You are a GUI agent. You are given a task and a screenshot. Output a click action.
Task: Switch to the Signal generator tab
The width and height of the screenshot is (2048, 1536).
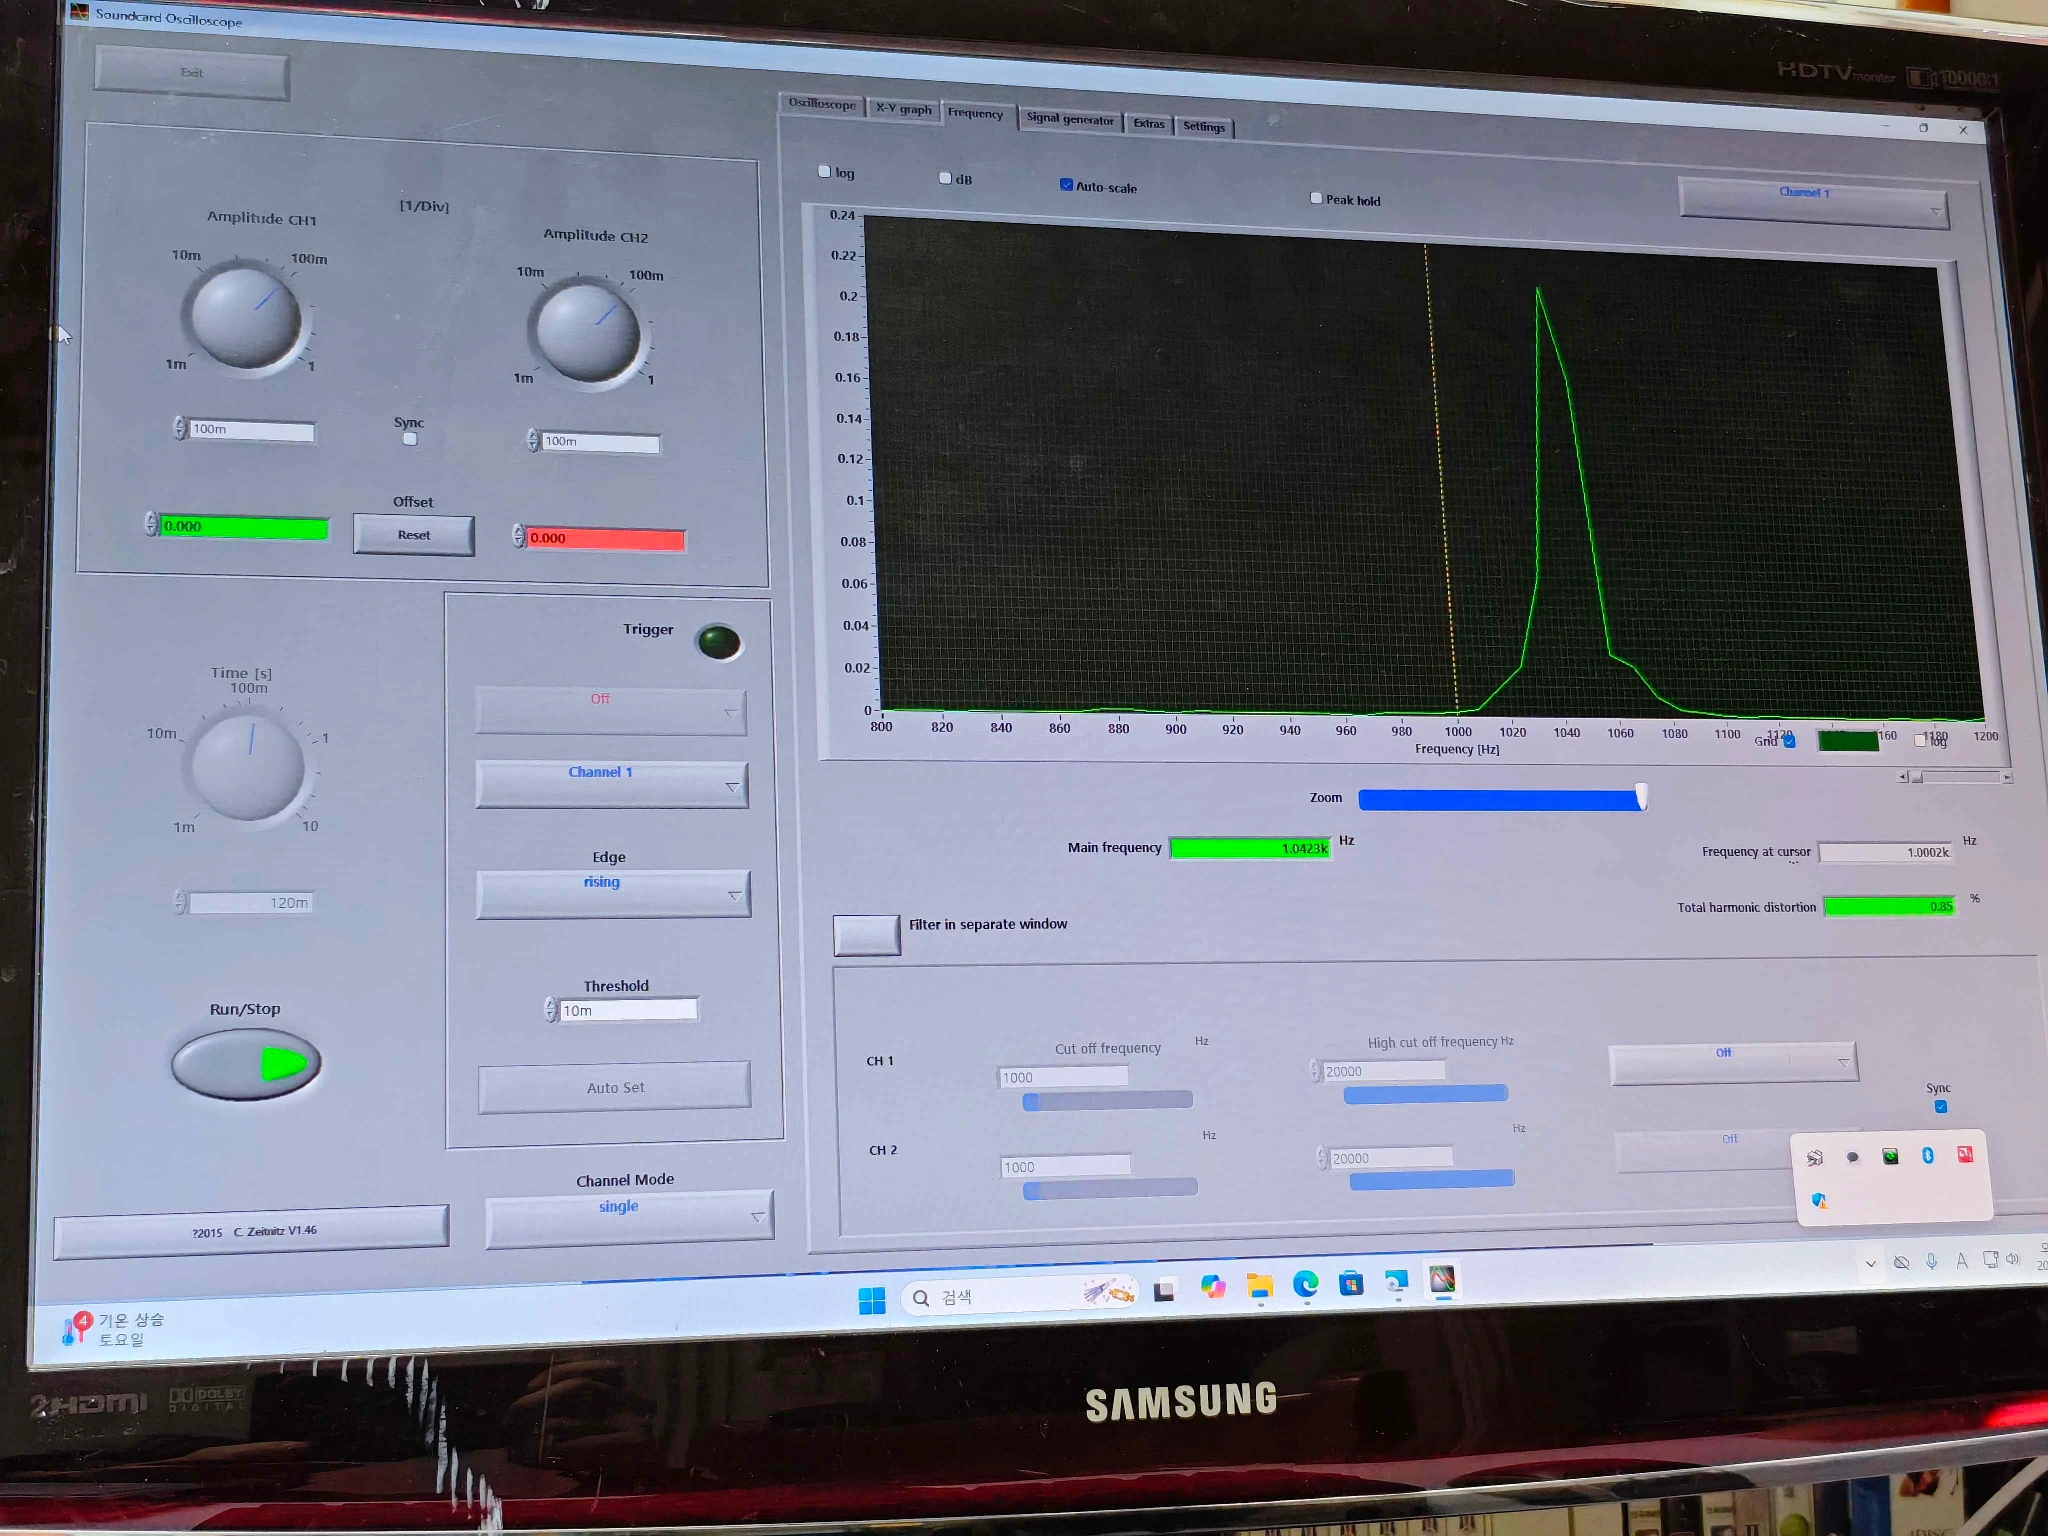click(x=1069, y=119)
